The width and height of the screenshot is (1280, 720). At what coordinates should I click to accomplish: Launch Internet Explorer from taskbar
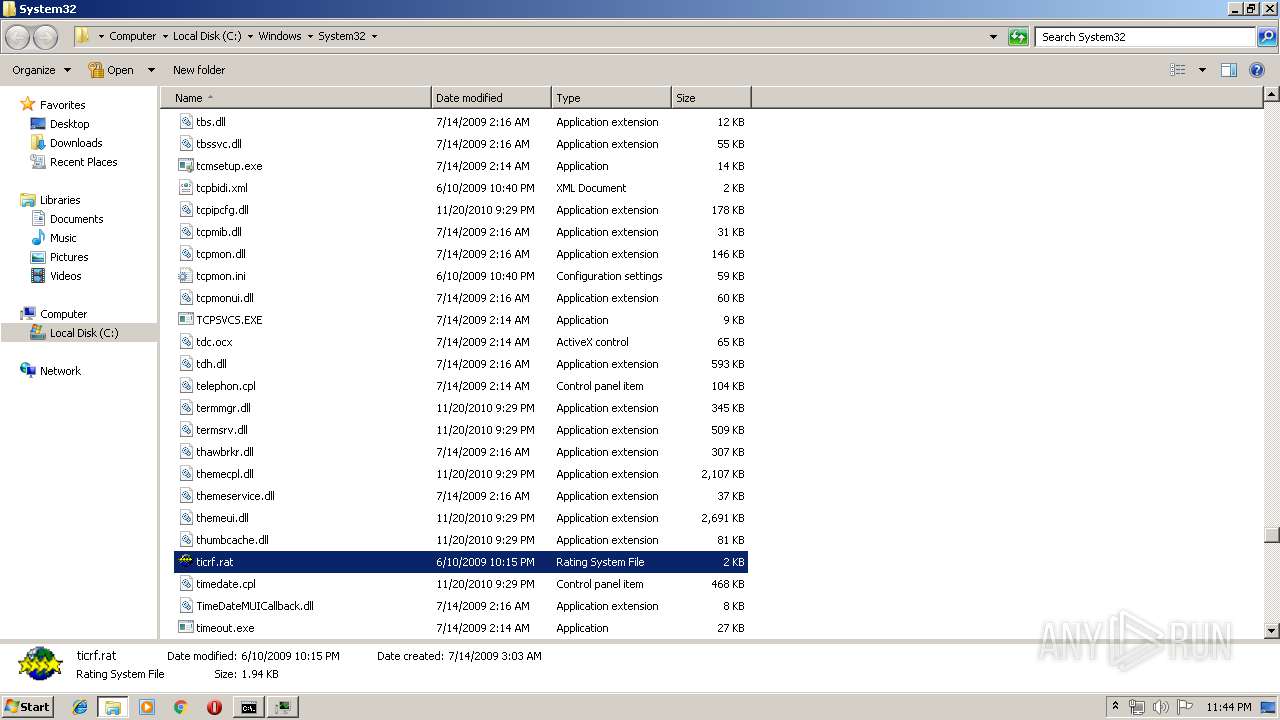coord(80,707)
